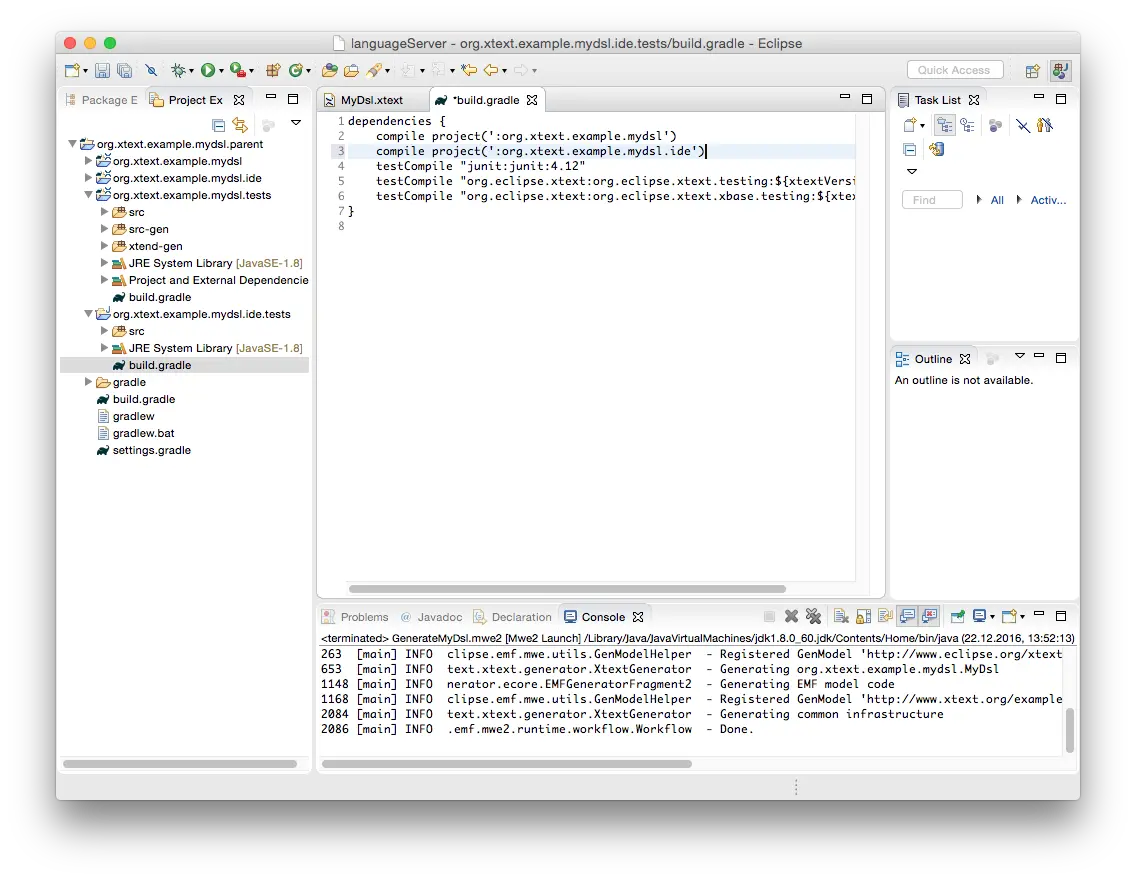
Task: Click the New Java Class icon
Action: click(x=296, y=70)
